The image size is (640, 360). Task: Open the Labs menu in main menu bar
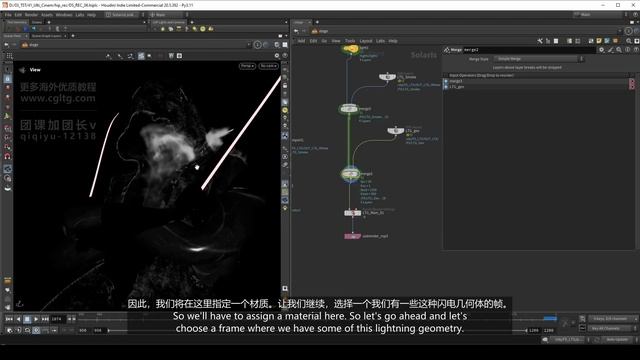80,15
